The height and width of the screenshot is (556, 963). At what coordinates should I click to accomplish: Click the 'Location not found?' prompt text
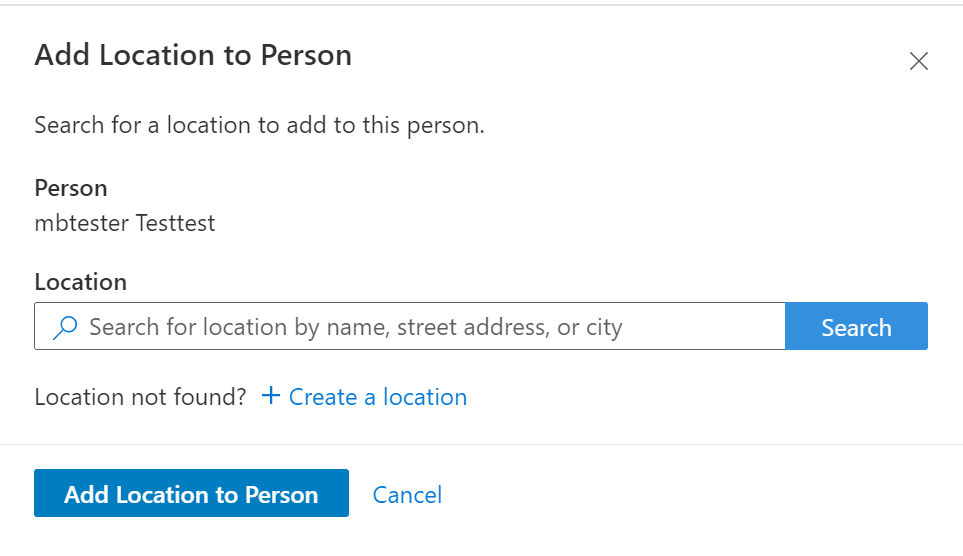coord(140,397)
